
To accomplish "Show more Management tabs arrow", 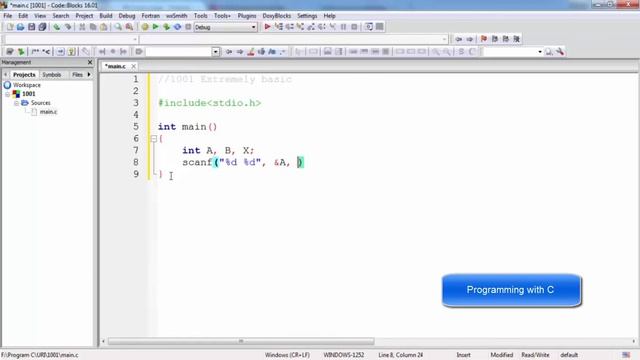I will coord(89,75).
